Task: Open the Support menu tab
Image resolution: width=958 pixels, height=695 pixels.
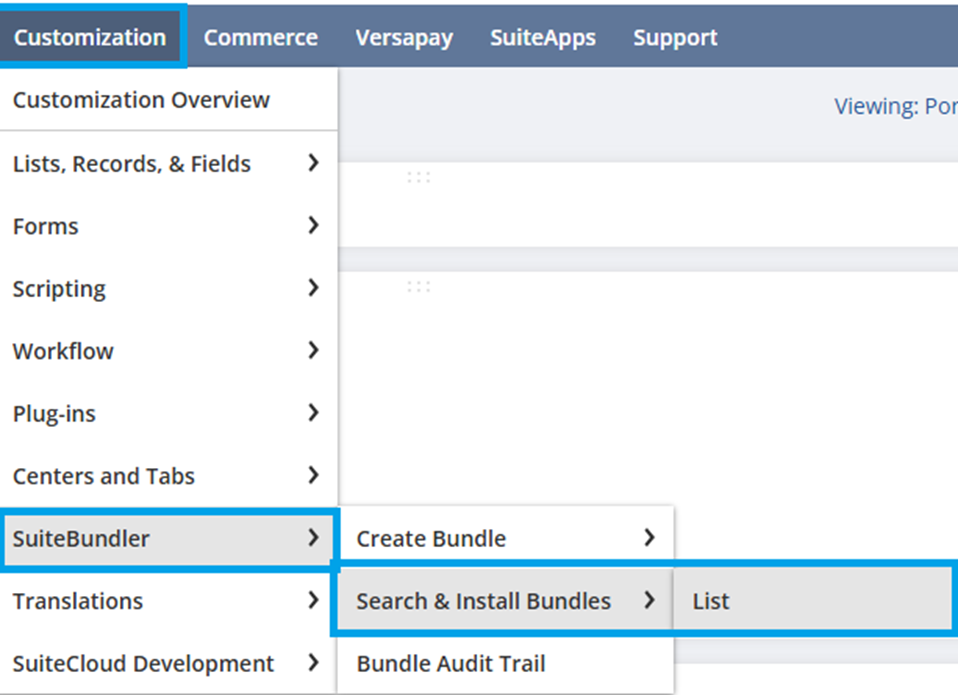Action: (x=675, y=38)
